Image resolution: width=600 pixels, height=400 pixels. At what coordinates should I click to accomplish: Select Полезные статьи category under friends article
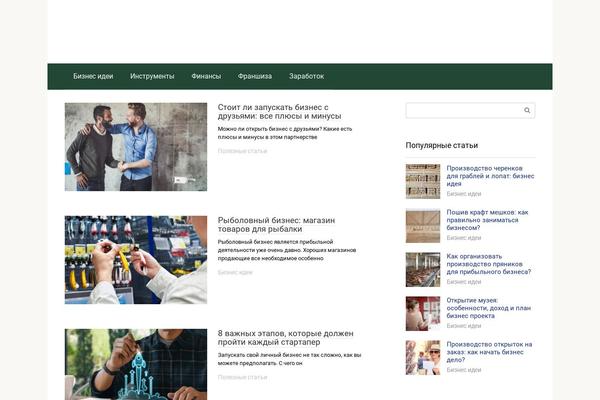tap(242, 151)
